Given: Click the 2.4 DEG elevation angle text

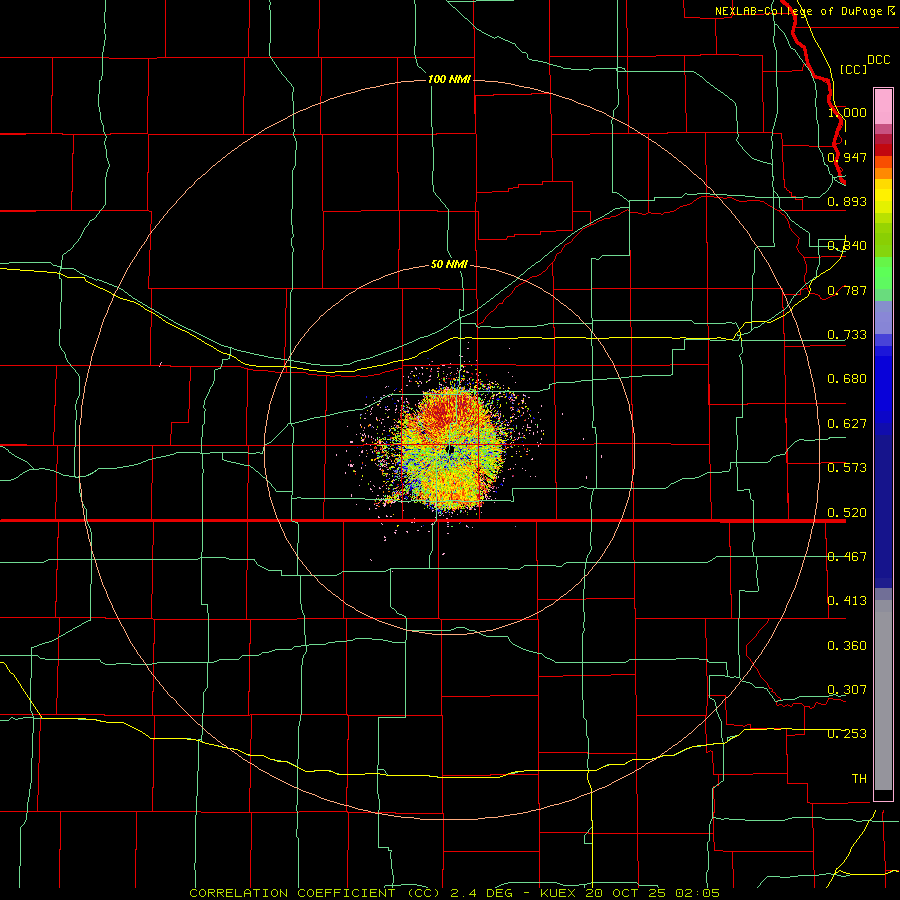Looking at the screenshot, I should click(483, 893).
